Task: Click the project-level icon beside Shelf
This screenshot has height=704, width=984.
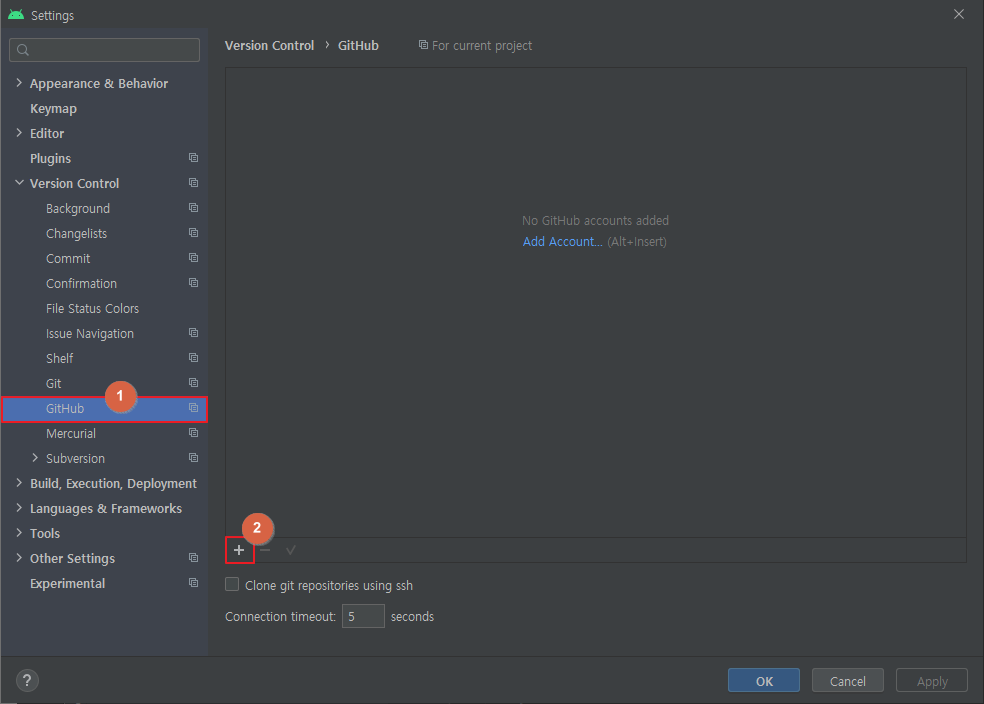Action: coord(193,358)
